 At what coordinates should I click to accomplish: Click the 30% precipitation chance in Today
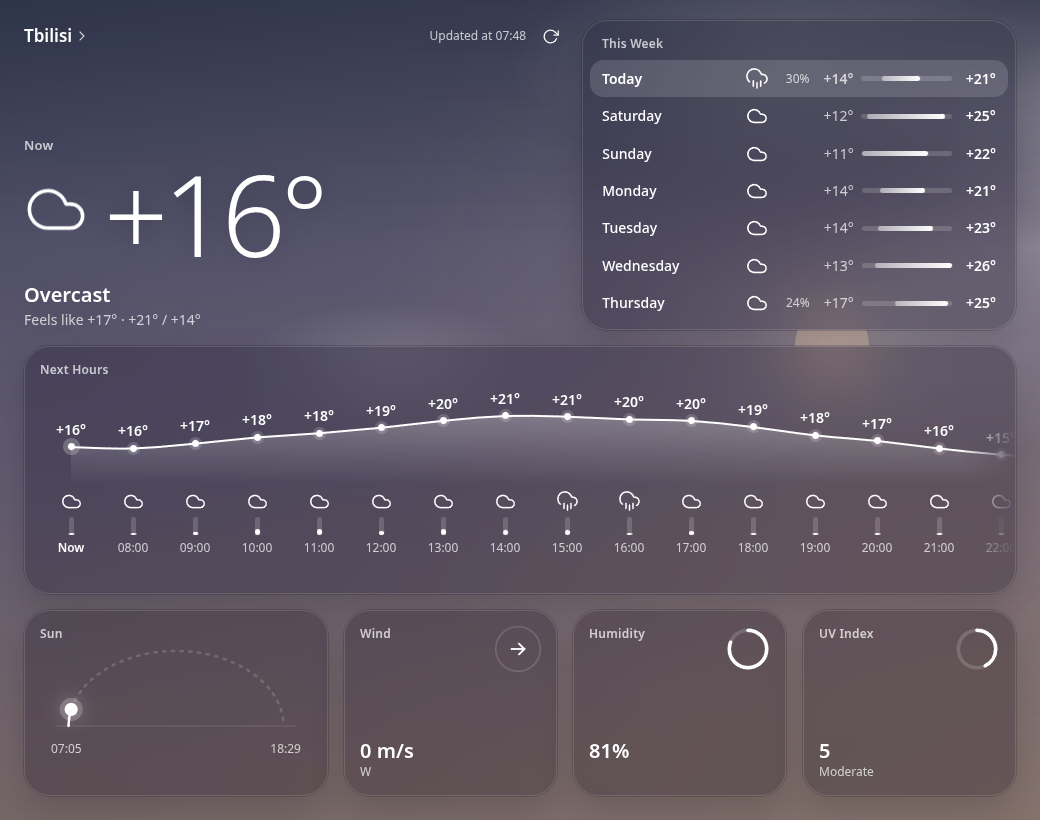(797, 79)
